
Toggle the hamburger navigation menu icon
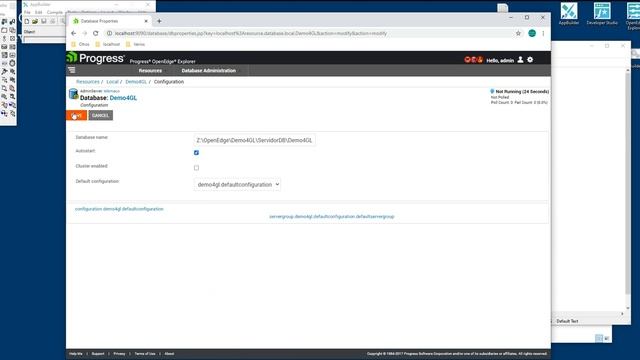(72, 70)
